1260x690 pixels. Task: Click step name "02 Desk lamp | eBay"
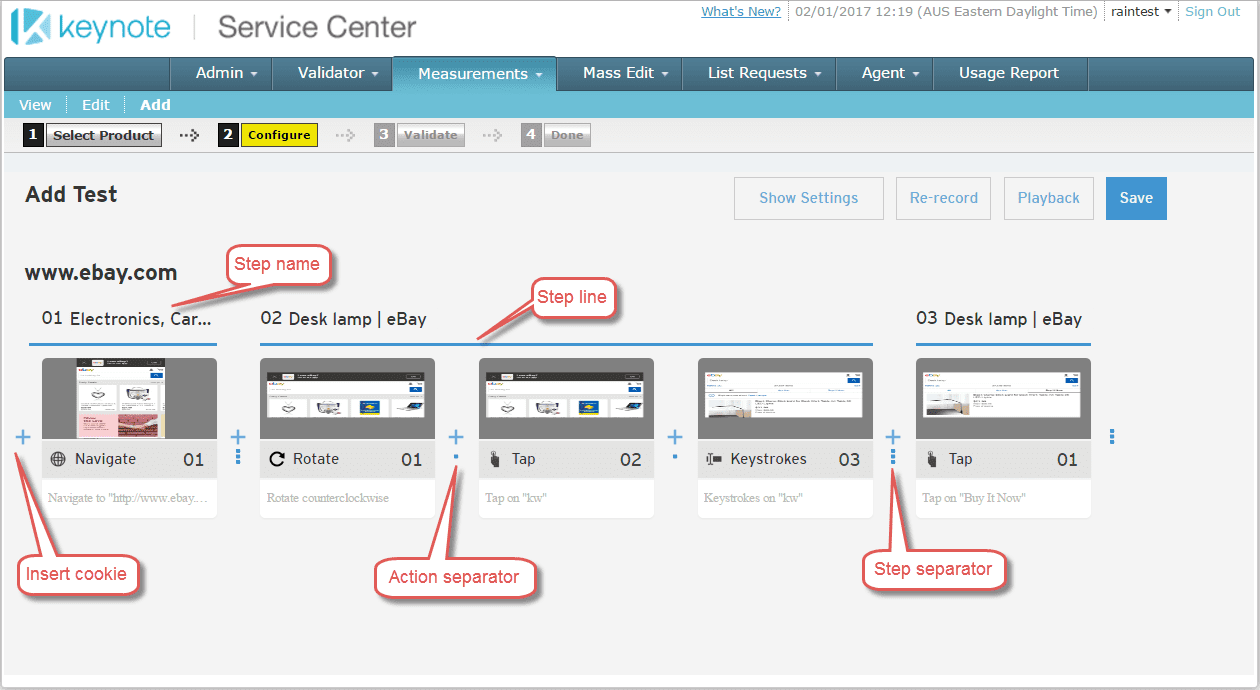click(x=343, y=319)
